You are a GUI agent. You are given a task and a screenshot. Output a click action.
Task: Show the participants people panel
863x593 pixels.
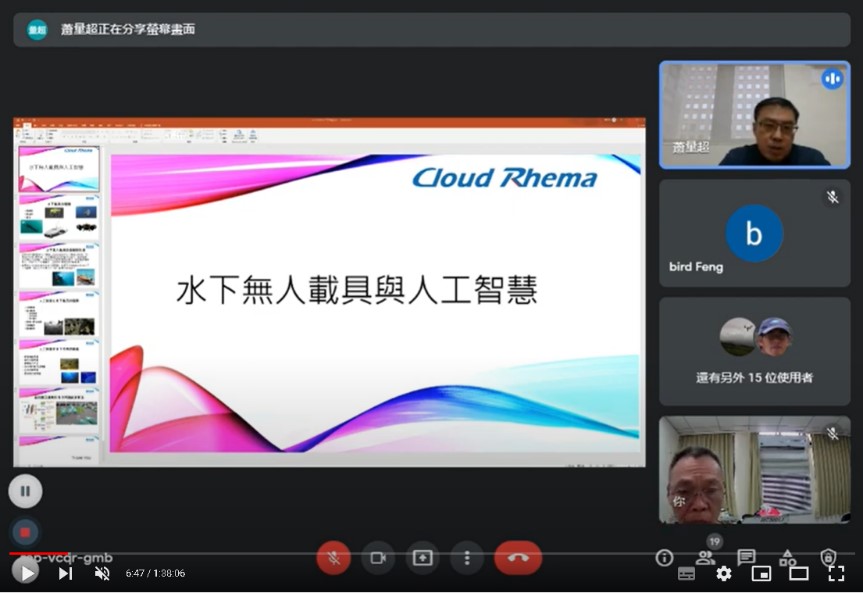pyautogui.click(x=705, y=558)
